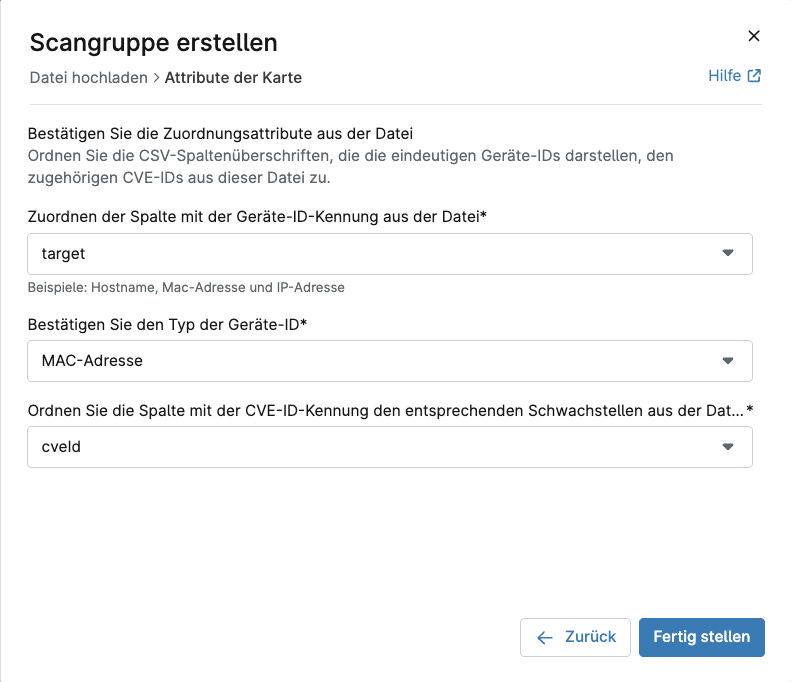Viewport: 791px width, 682px height.
Task: Click the arrow of the cveId dropdown
Action: pyautogui.click(x=727, y=446)
